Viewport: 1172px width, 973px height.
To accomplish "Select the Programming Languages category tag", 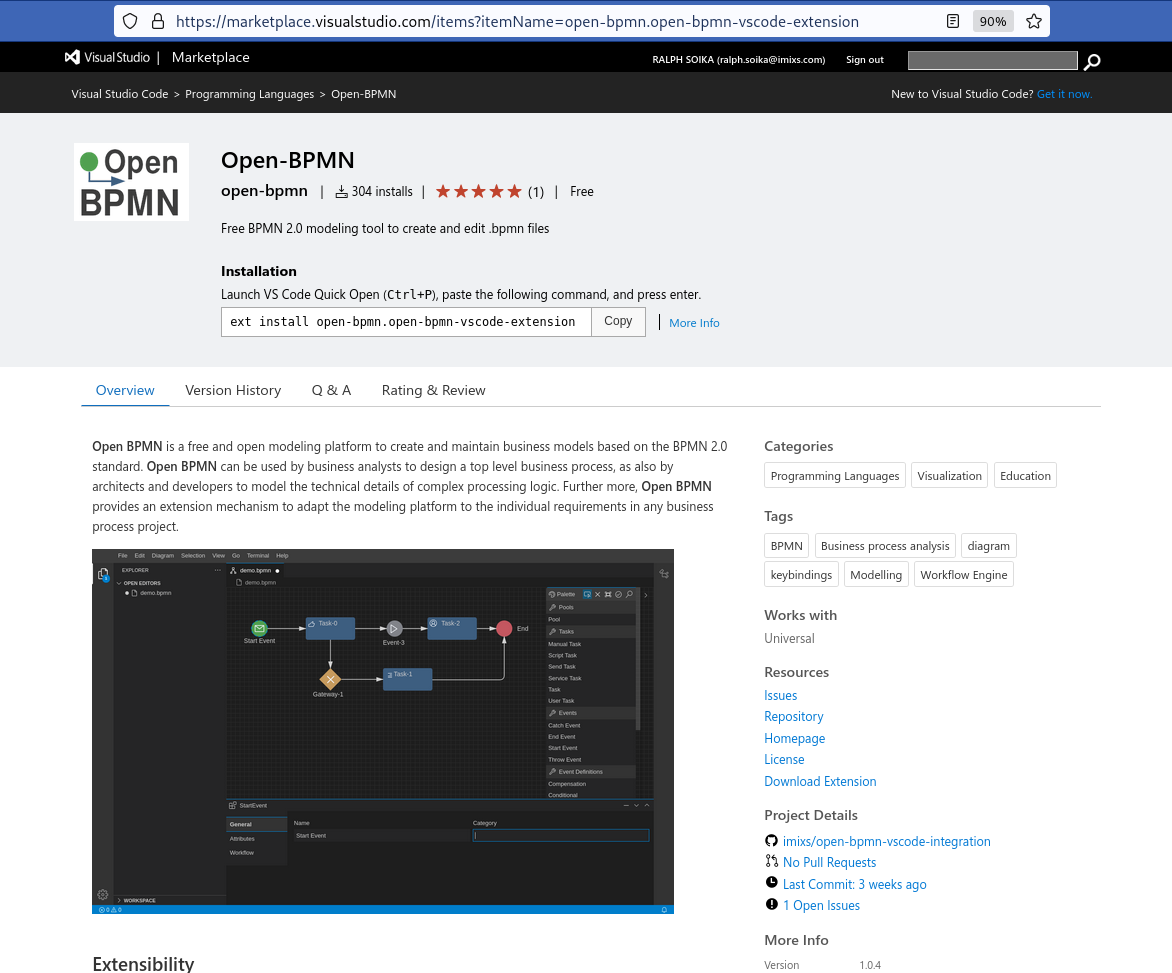I will click(x=835, y=476).
